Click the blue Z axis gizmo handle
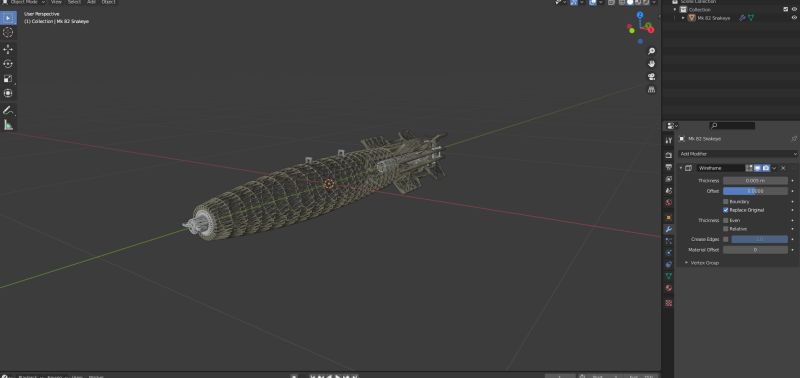 (640, 15)
